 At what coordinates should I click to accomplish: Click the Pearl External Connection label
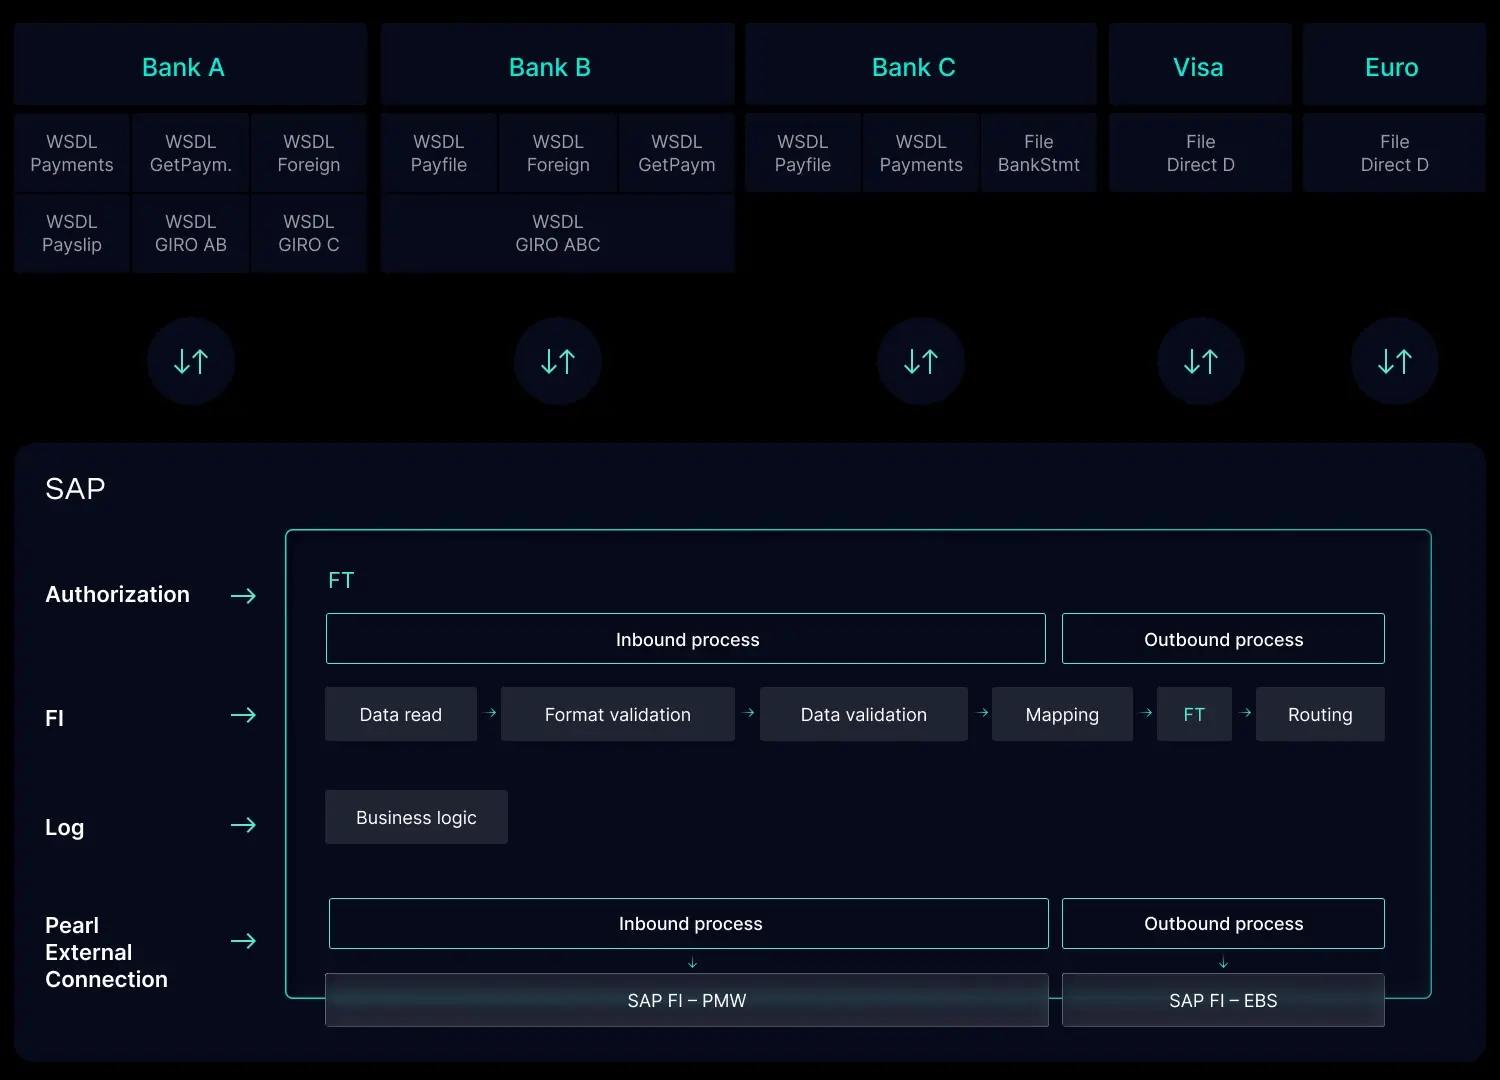coord(106,952)
